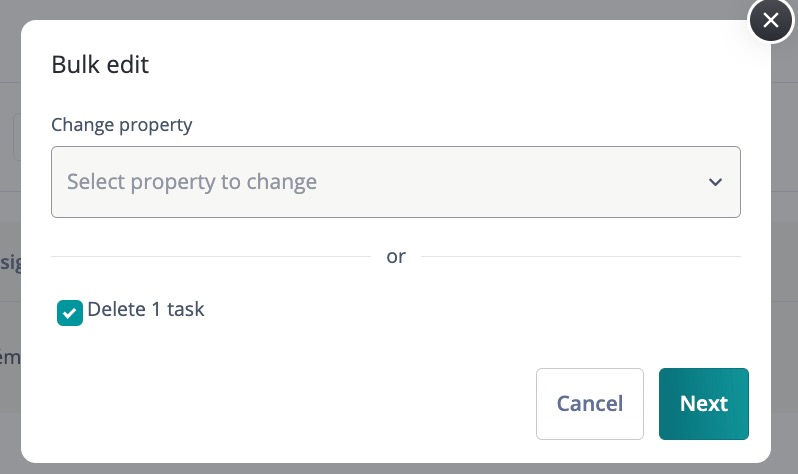Screen dimensions: 798x474
Task: Proceed with the teal Next button
Action: [x=703, y=404]
